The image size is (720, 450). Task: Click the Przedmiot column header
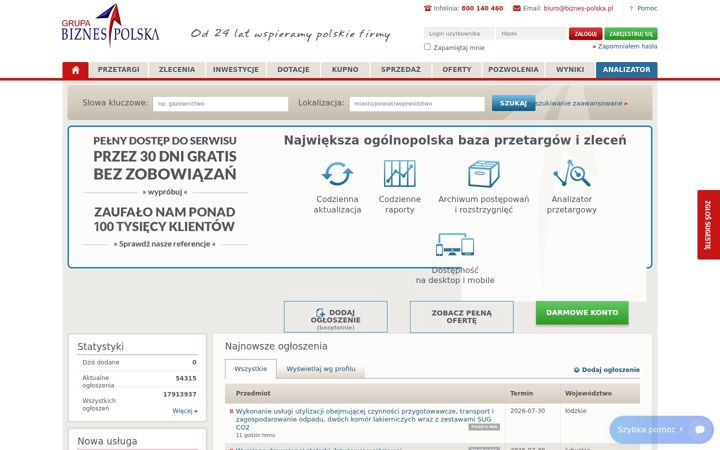click(253, 394)
